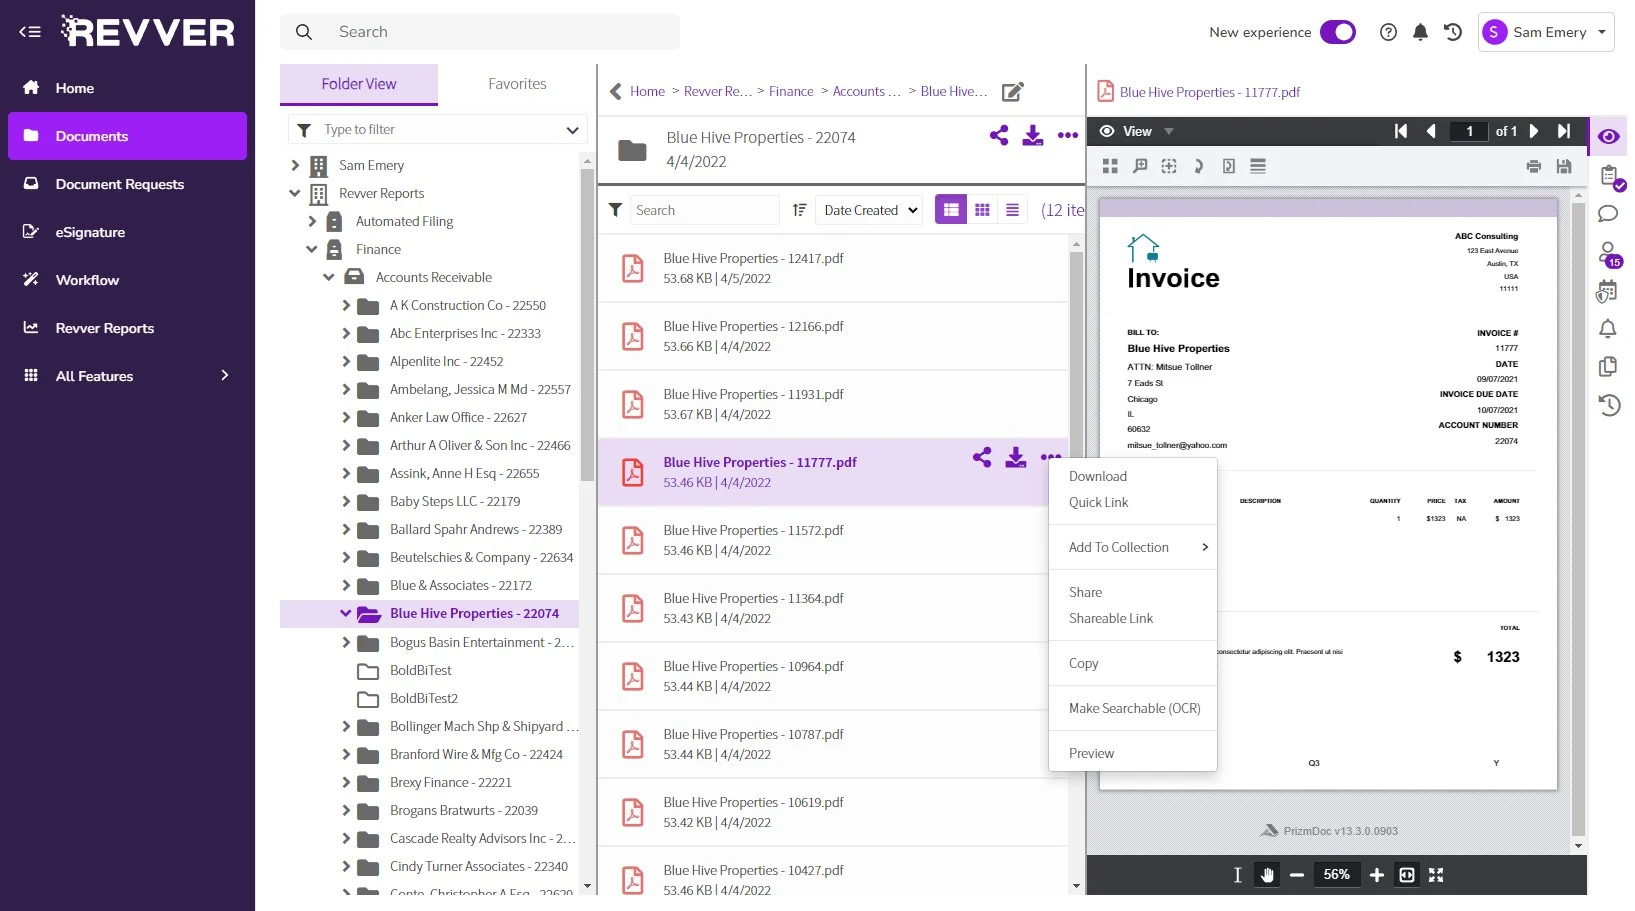Image resolution: width=1635 pixels, height=911 pixels.
Task: Open eSignature in the sidebar
Action: click(x=127, y=232)
